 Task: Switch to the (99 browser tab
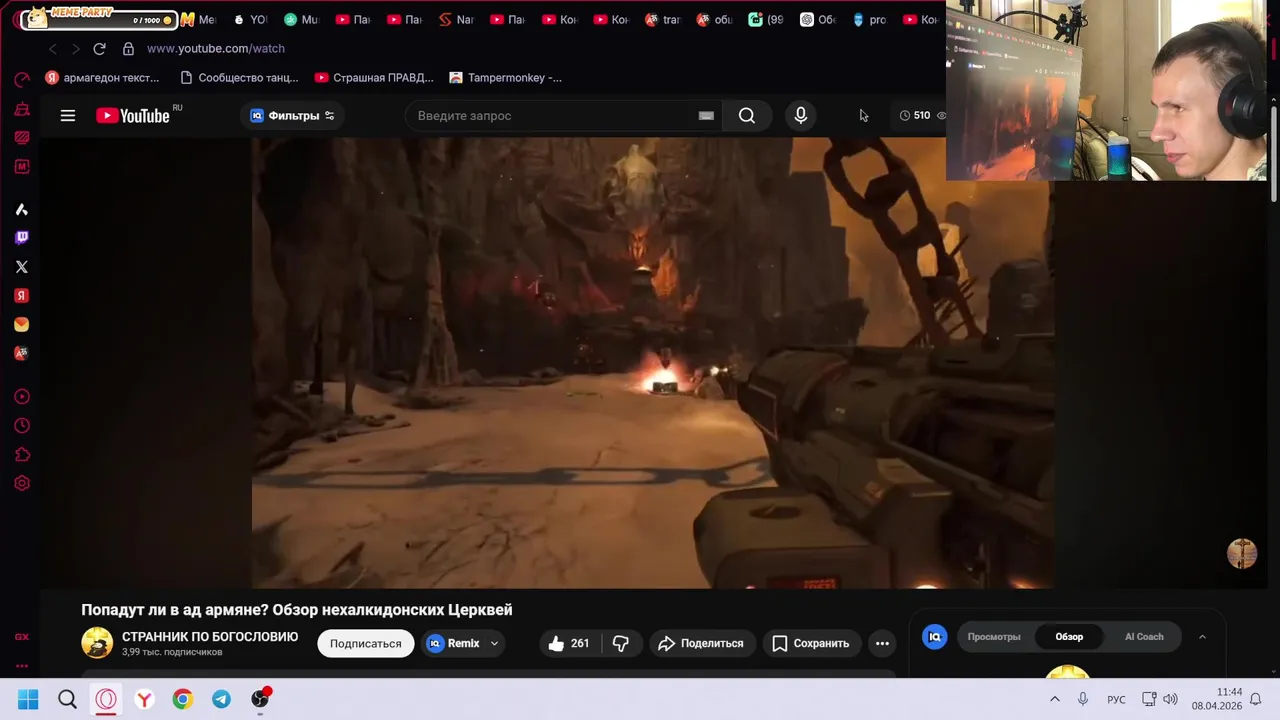click(766, 20)
